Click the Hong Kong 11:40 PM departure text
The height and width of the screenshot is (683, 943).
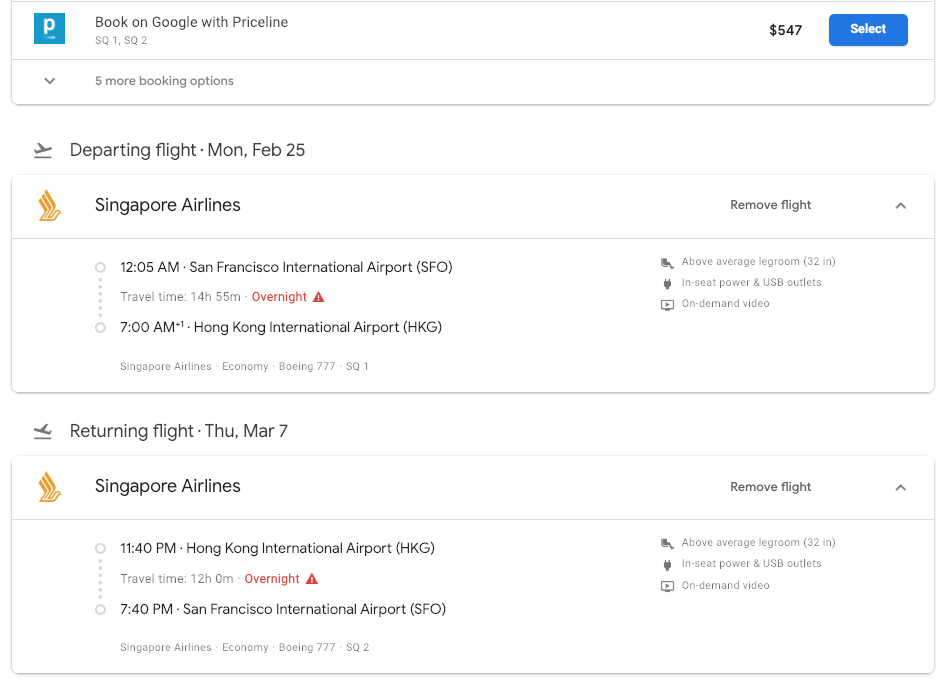277,548
